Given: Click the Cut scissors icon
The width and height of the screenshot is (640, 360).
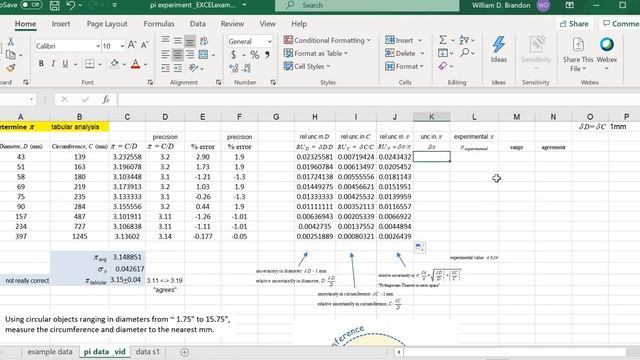Looking at the screenshot, I should tap(11, 41).
